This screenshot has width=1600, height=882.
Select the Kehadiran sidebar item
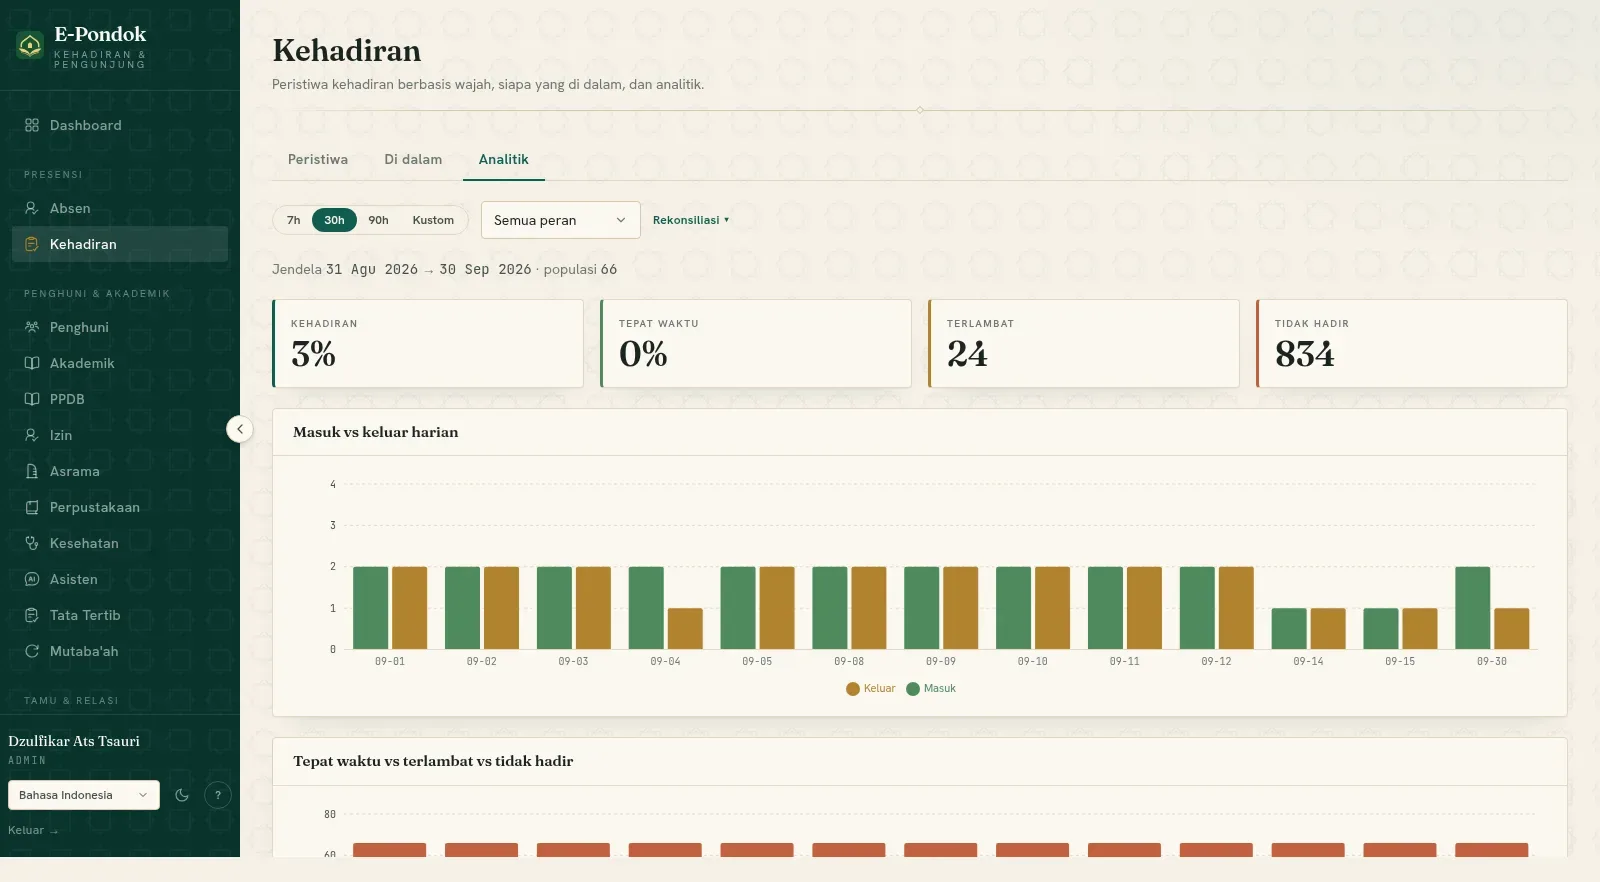point(120,244)
